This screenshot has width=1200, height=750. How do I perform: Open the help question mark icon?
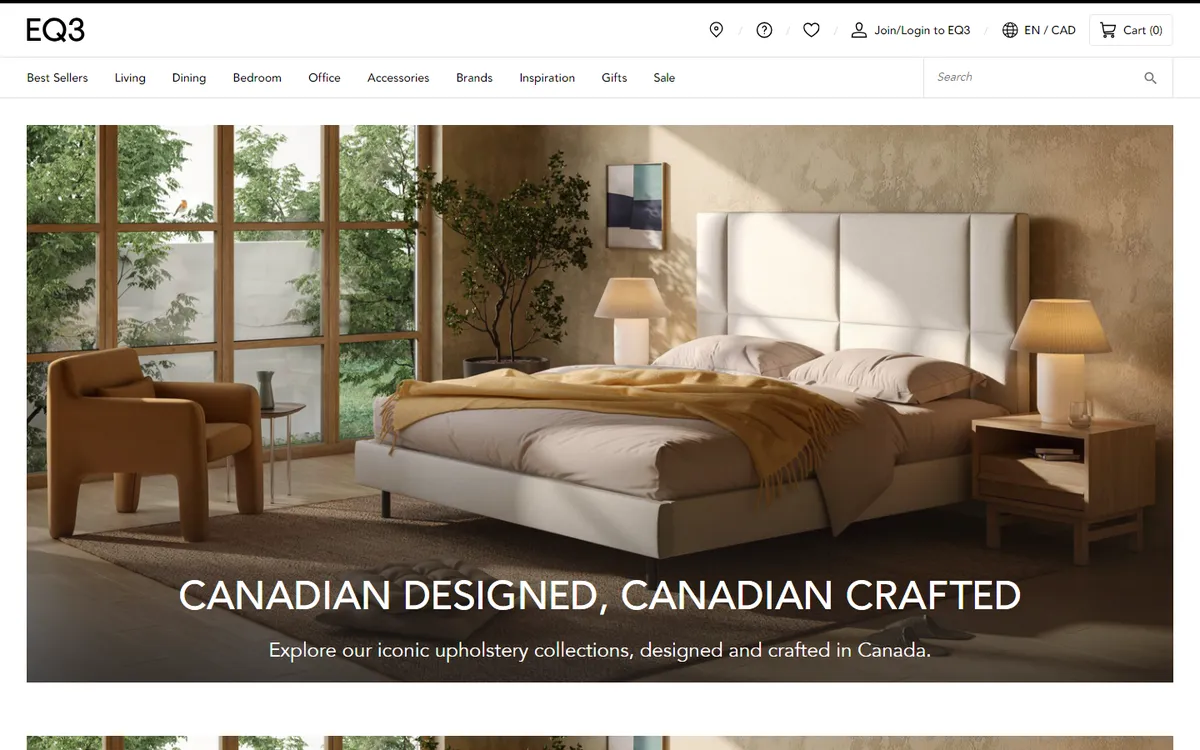pos(764,30)
